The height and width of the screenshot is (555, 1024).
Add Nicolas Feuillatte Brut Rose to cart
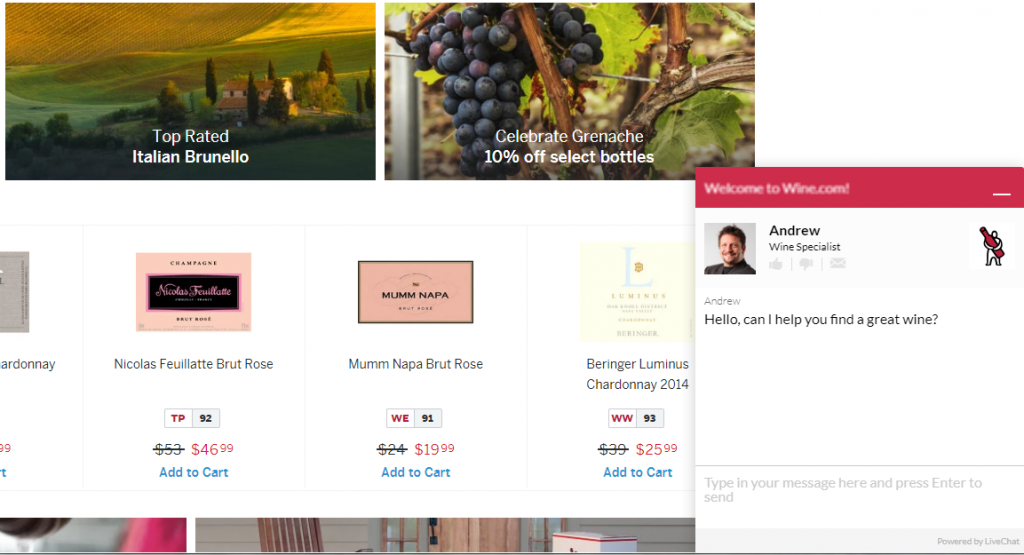coord(194,472)
